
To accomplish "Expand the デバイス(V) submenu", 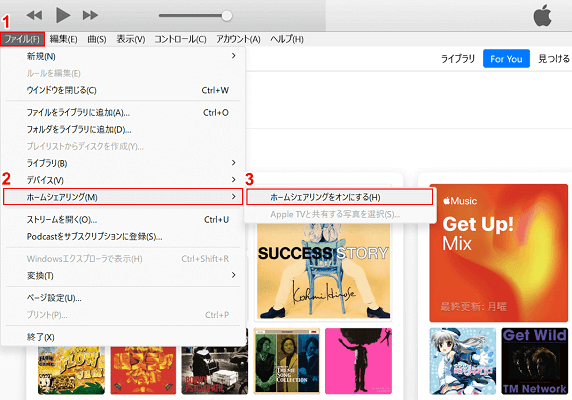I will point(123,180).
